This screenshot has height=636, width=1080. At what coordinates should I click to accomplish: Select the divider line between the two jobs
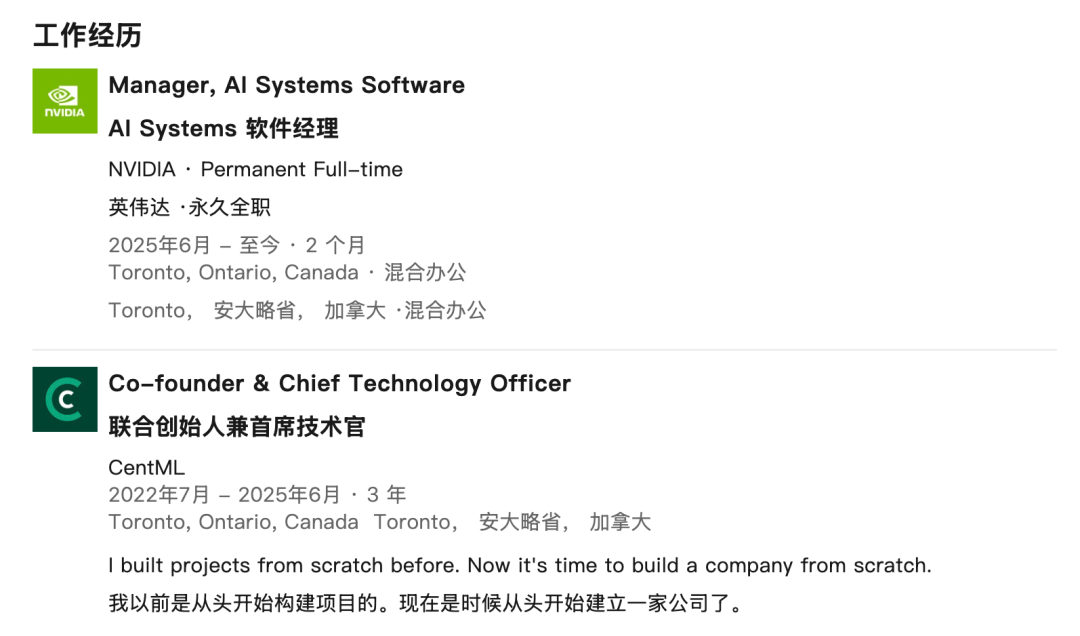pyautogui.click(x=544, y=350)
